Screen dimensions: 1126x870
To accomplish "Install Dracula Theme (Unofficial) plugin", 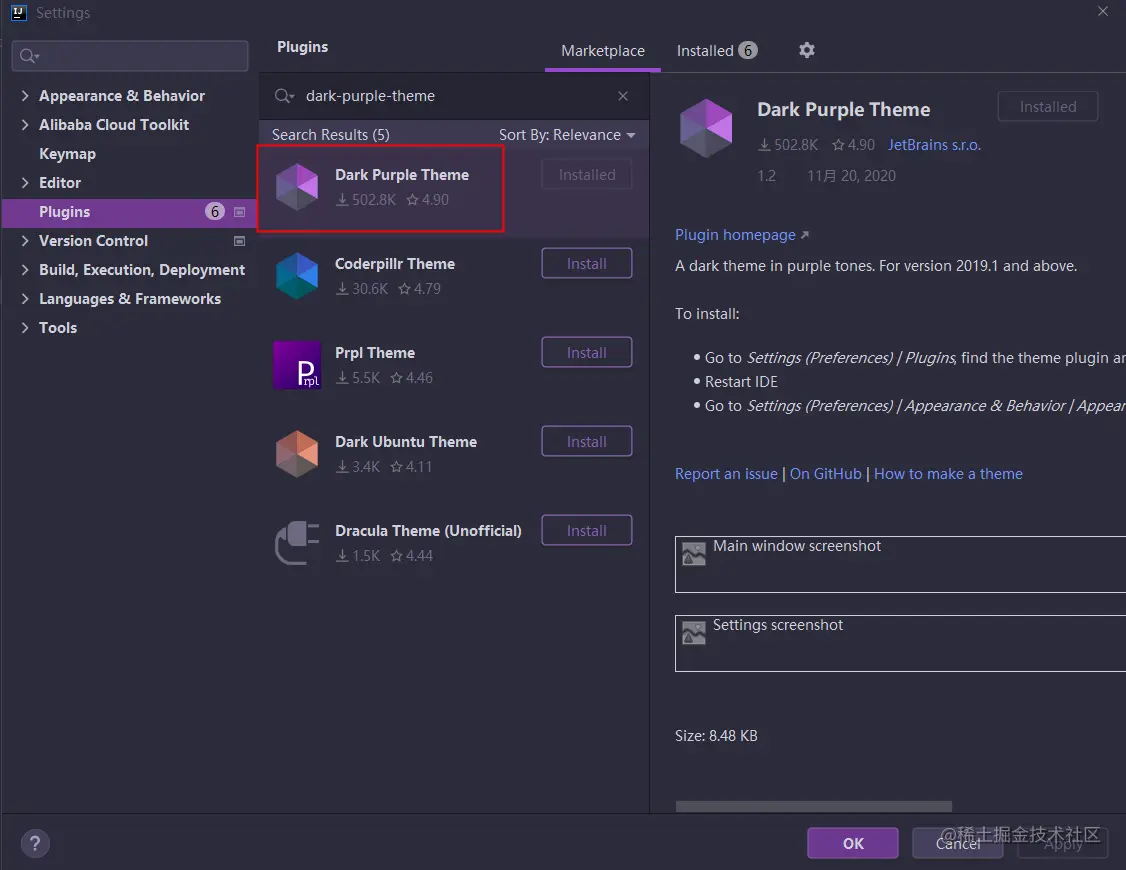I will 587,530.
